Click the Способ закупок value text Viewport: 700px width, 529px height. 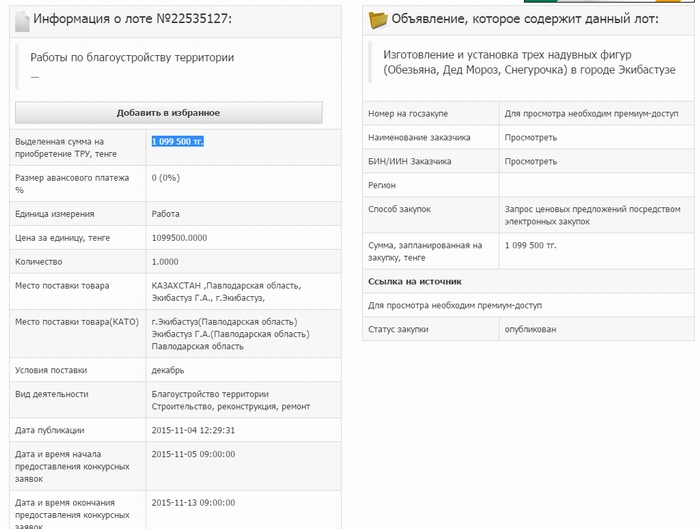point(592,215)
